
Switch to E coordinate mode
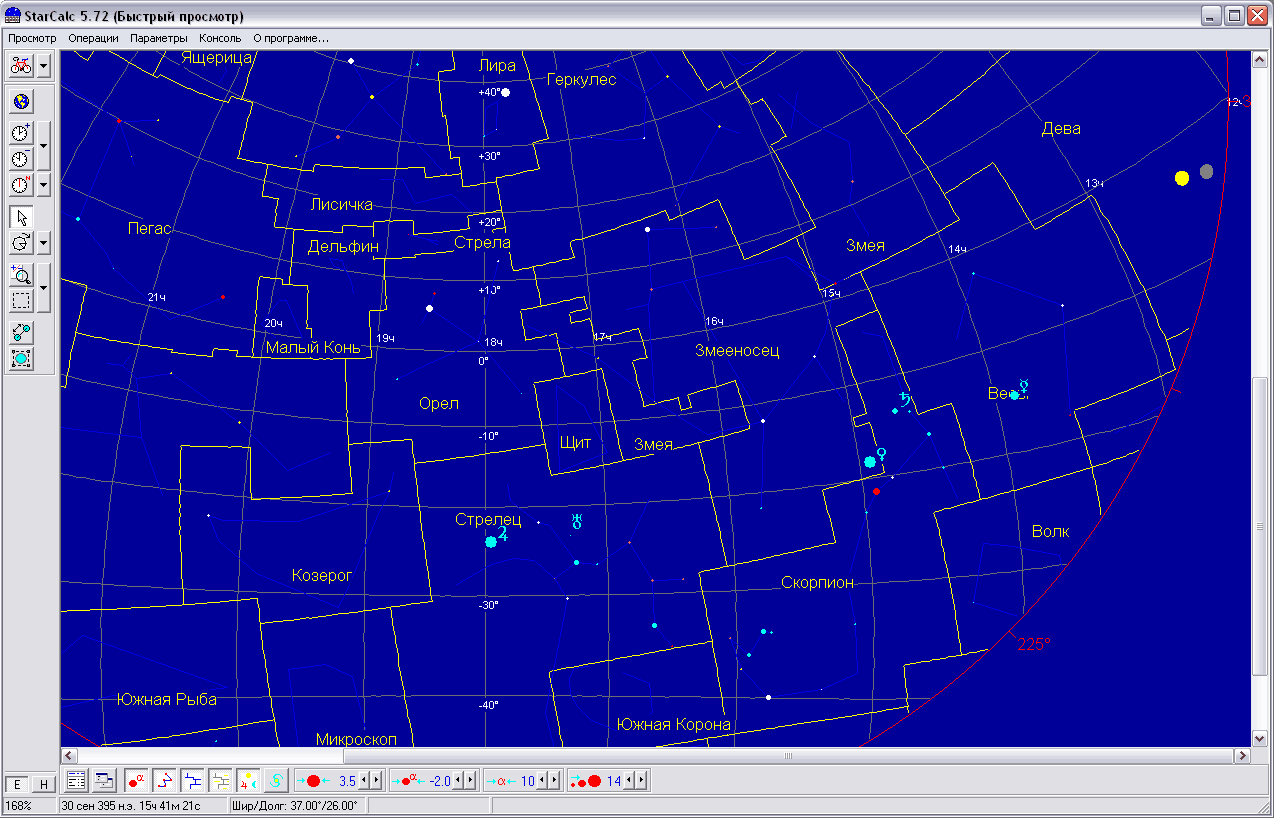pos(17,785)
